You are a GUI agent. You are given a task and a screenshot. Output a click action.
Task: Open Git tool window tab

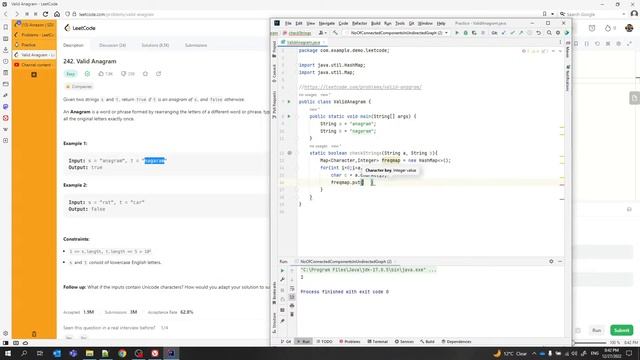tap(286, 342)
